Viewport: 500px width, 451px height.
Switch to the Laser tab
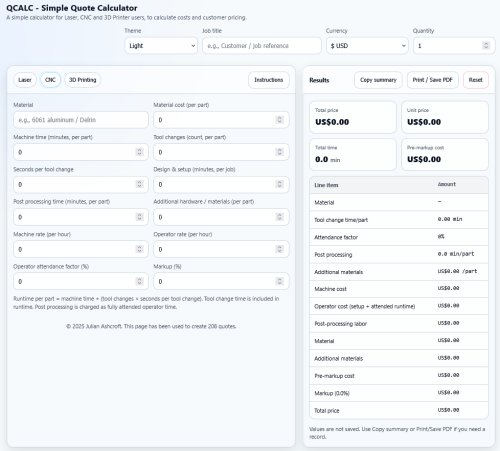(x=25, y=80)
